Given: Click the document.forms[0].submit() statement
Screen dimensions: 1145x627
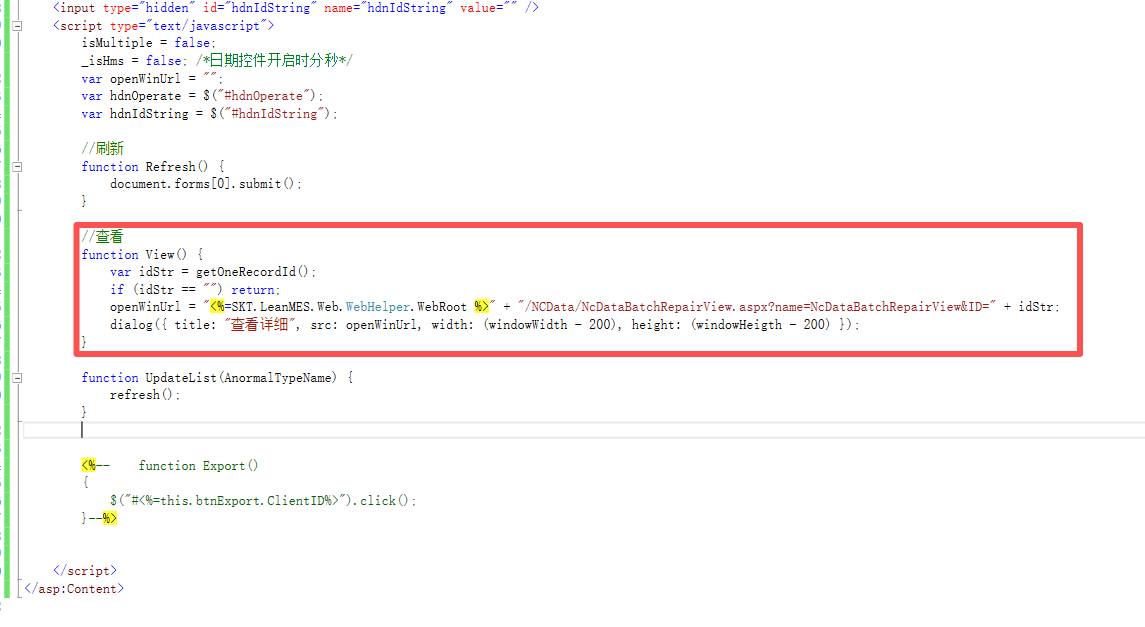Looking at the screenshot, I should (204, 184).
